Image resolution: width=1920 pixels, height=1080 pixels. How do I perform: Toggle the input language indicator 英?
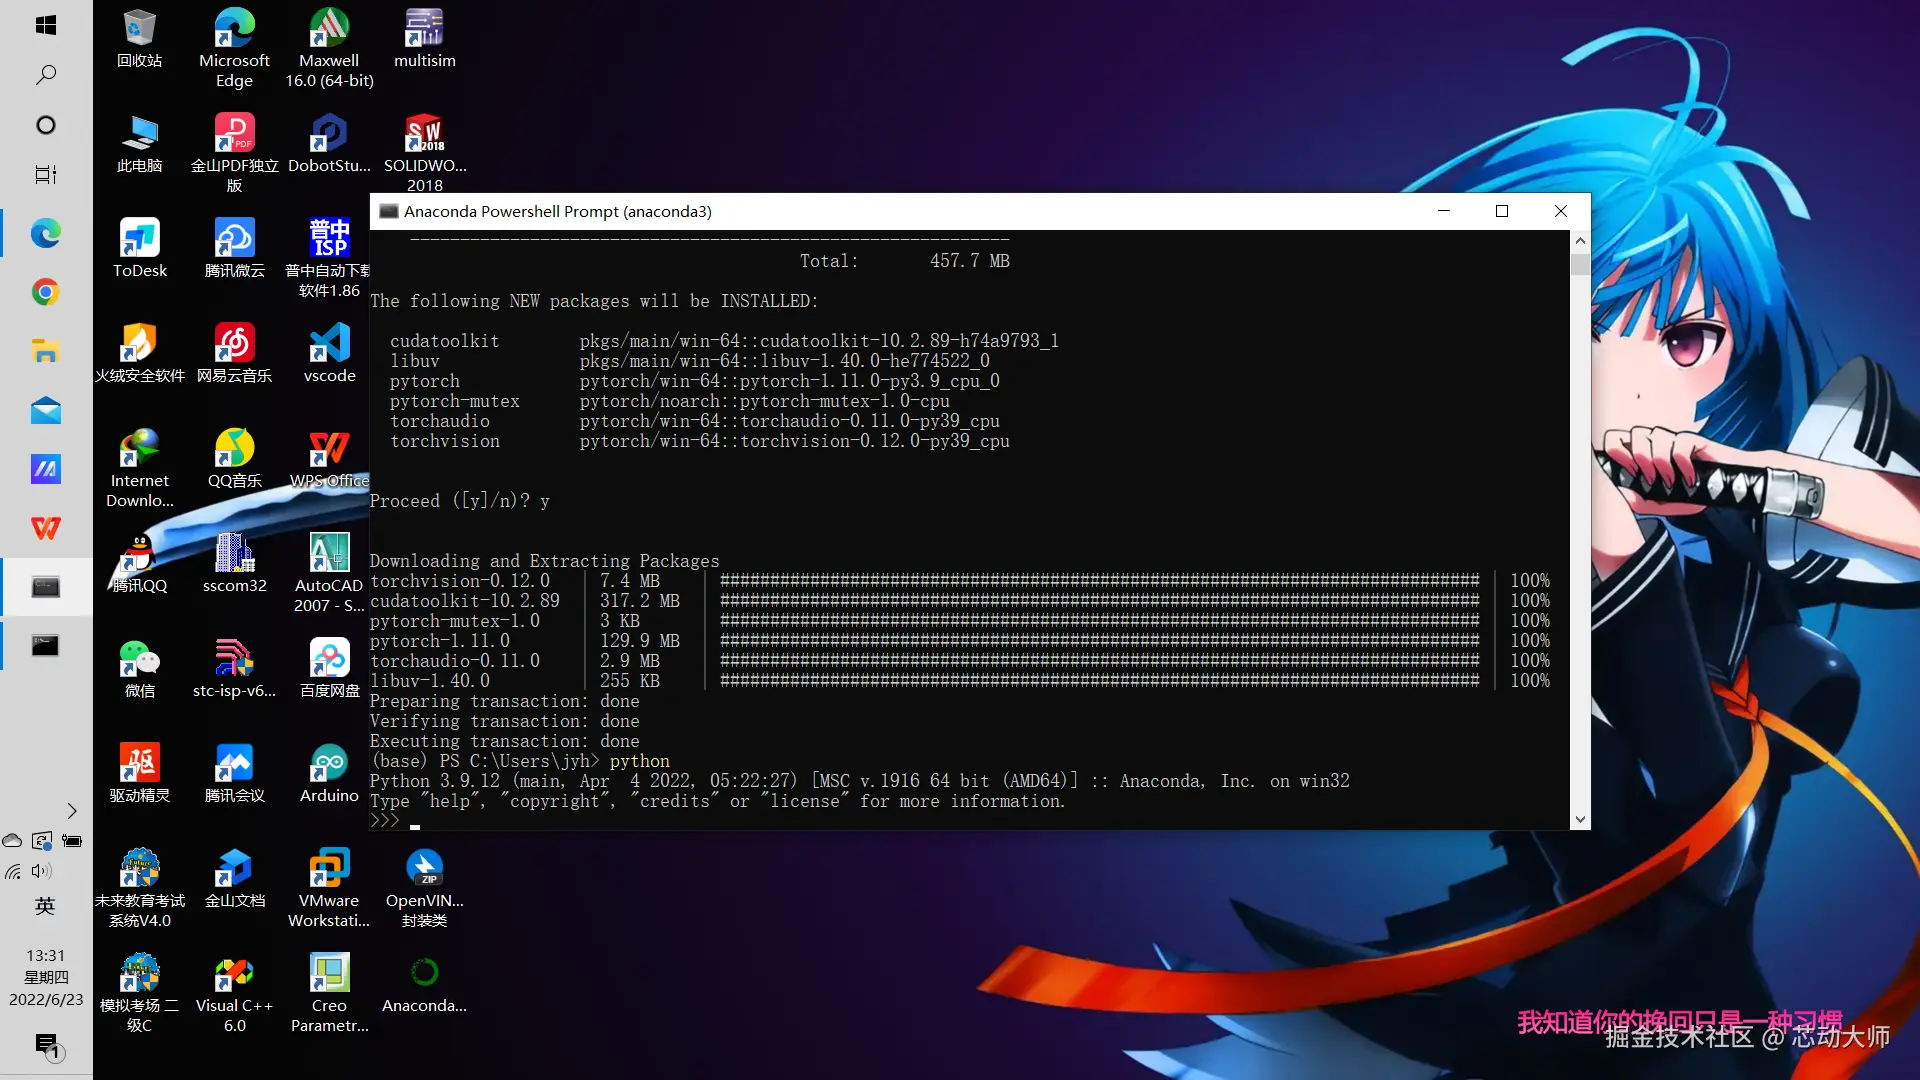(x=45, y=906)
